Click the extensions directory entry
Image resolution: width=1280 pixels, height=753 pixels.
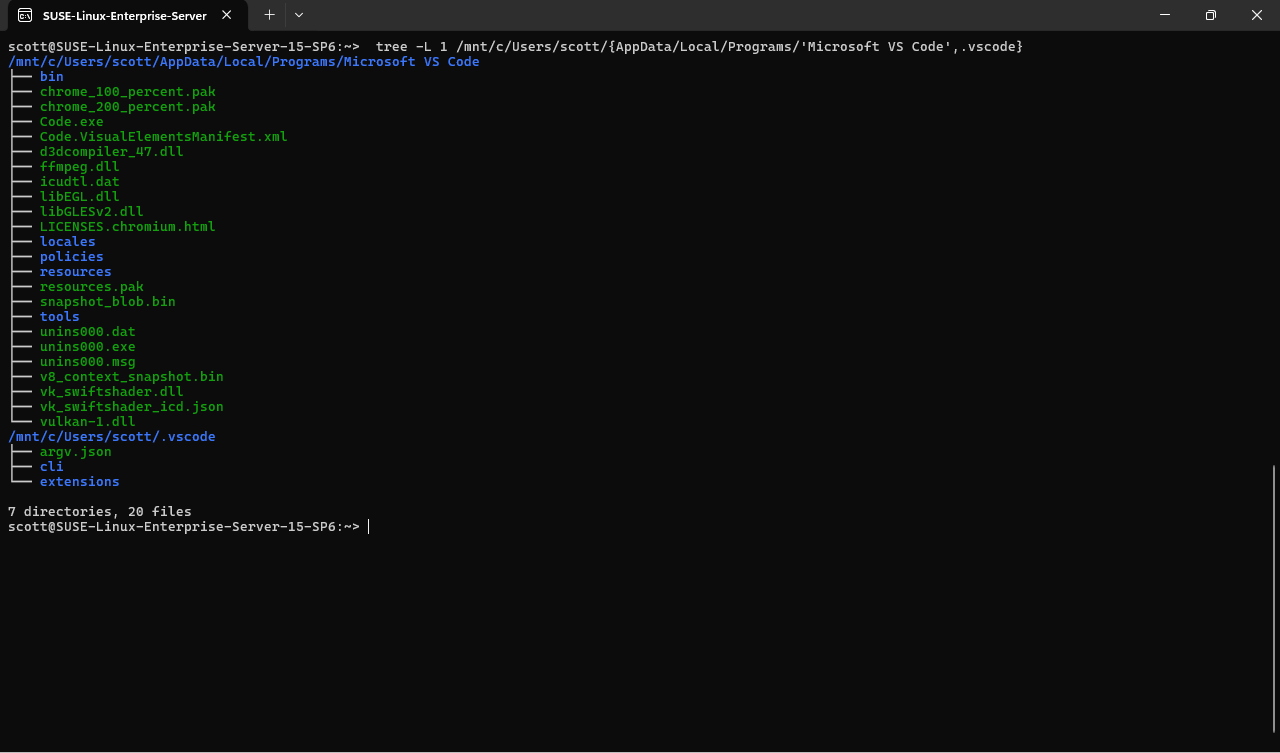coord(79,482)
